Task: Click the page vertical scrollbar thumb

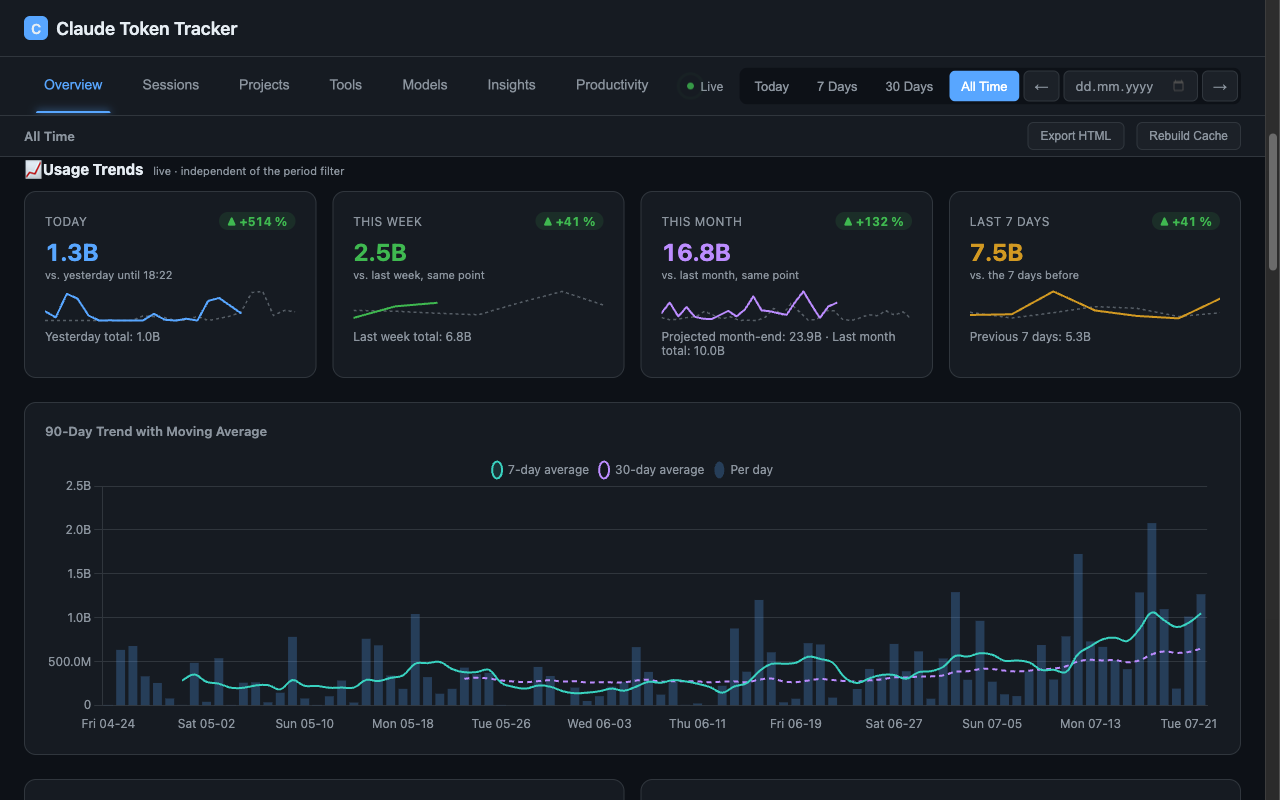Action: point(1273,200)
